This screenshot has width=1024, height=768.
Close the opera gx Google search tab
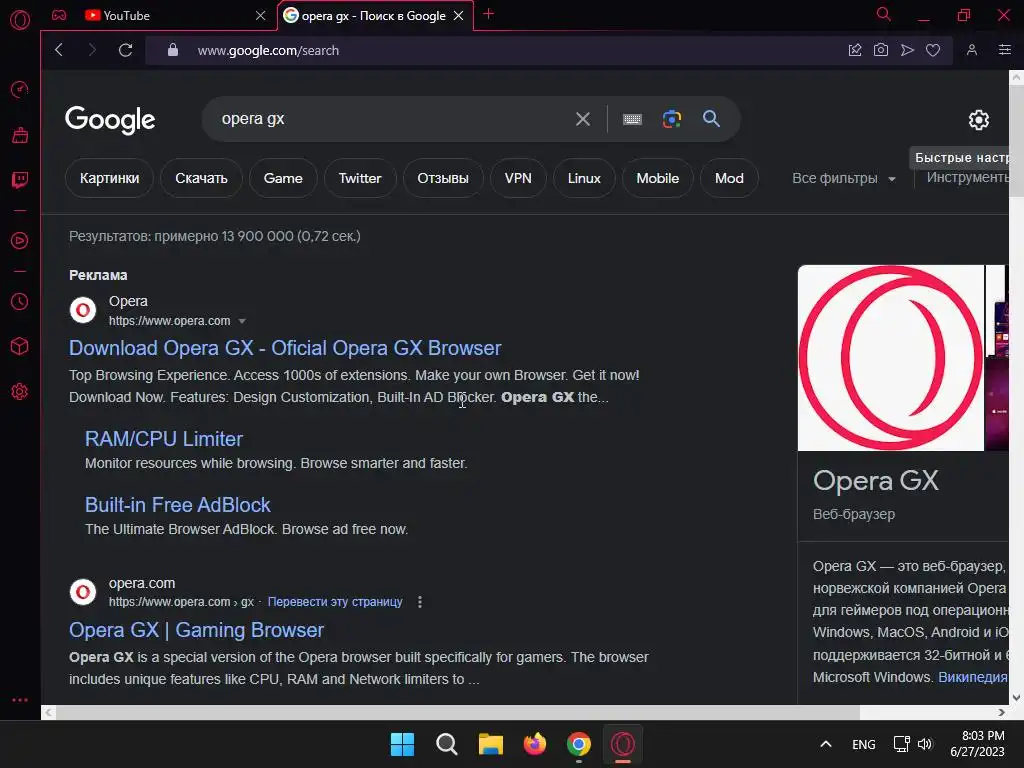458,15
